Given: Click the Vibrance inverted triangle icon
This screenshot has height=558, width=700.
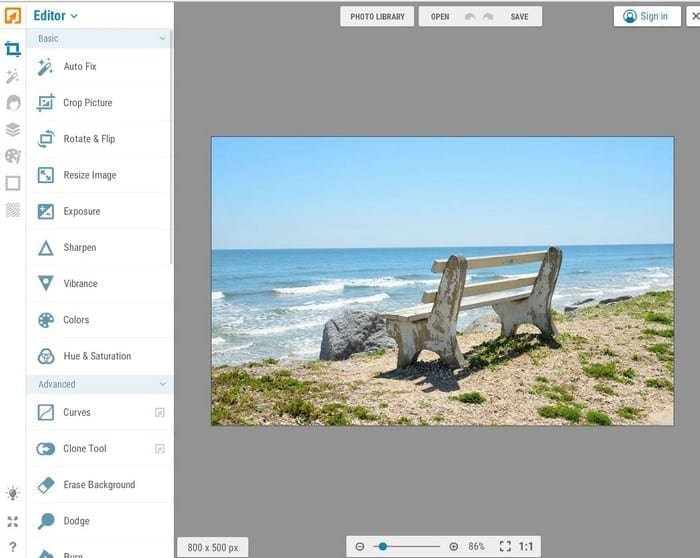Looking at the screenshot, I should [46, 283].
